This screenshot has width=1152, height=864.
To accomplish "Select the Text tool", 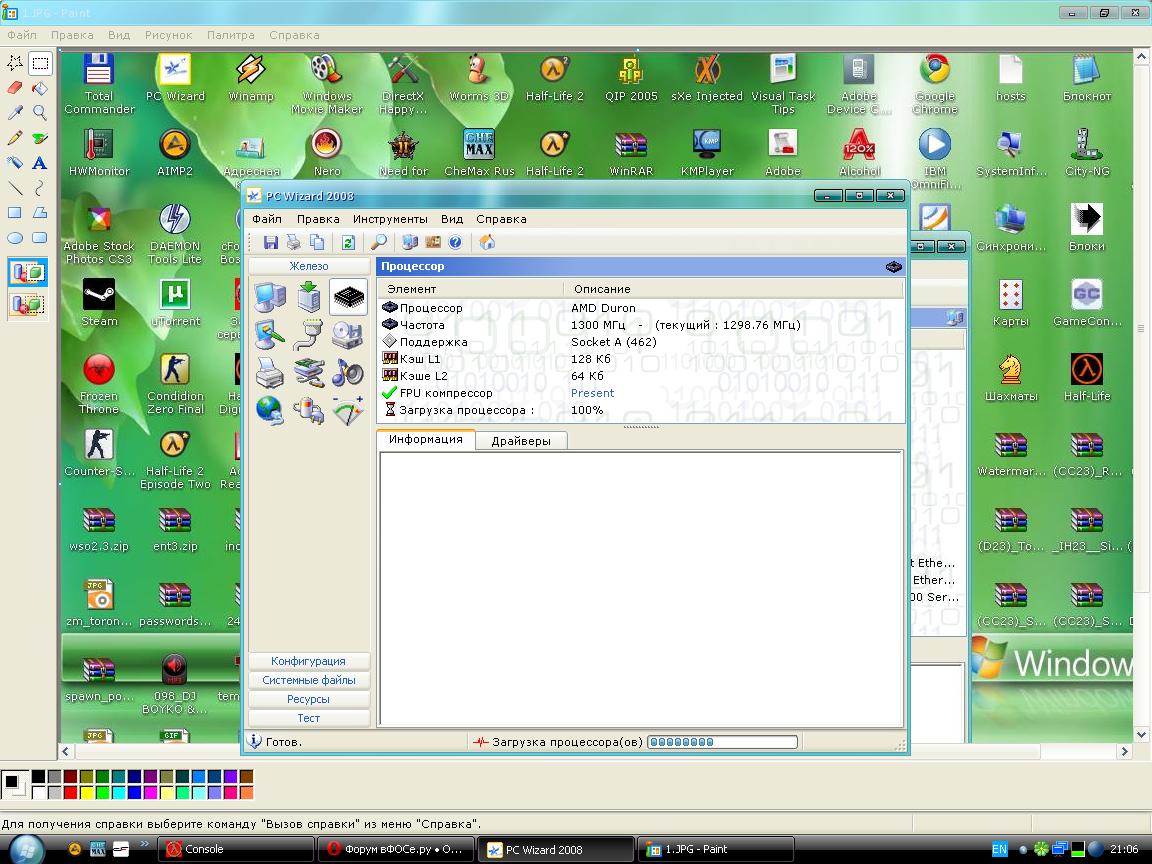I will click(x=40, y=163).
